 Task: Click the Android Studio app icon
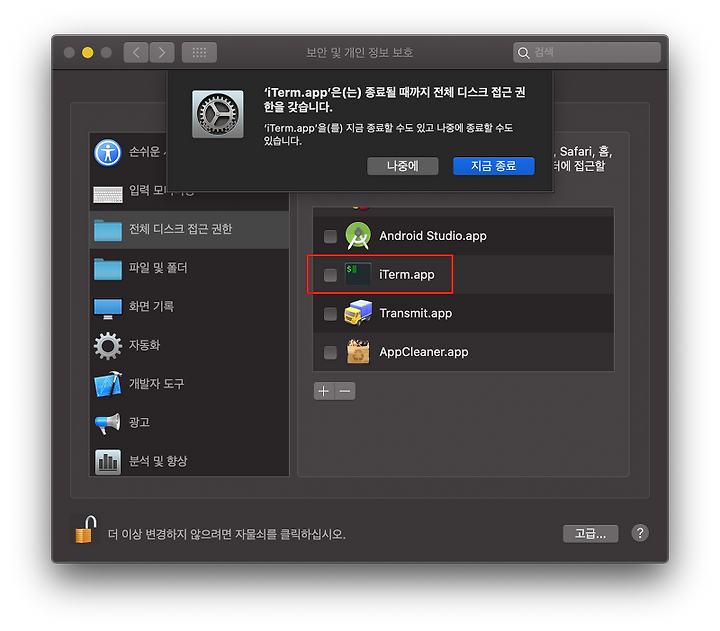point(358,236)
